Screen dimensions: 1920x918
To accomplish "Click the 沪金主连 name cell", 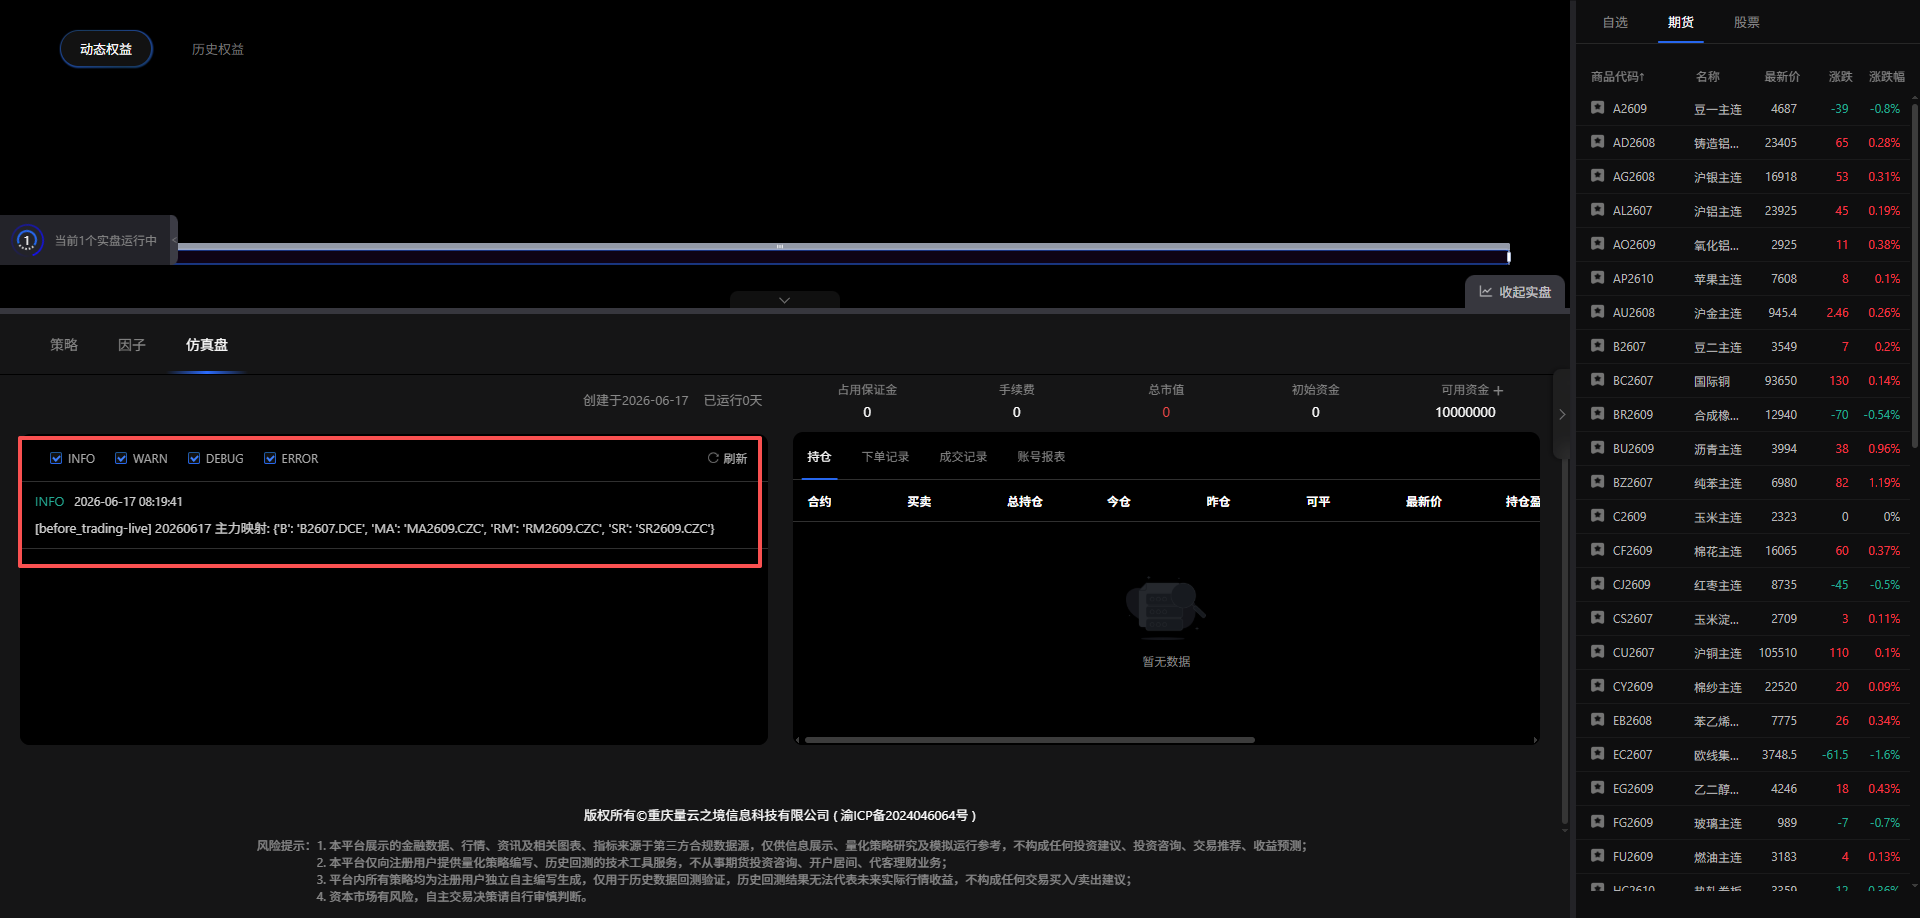I will coord(1718,313).
